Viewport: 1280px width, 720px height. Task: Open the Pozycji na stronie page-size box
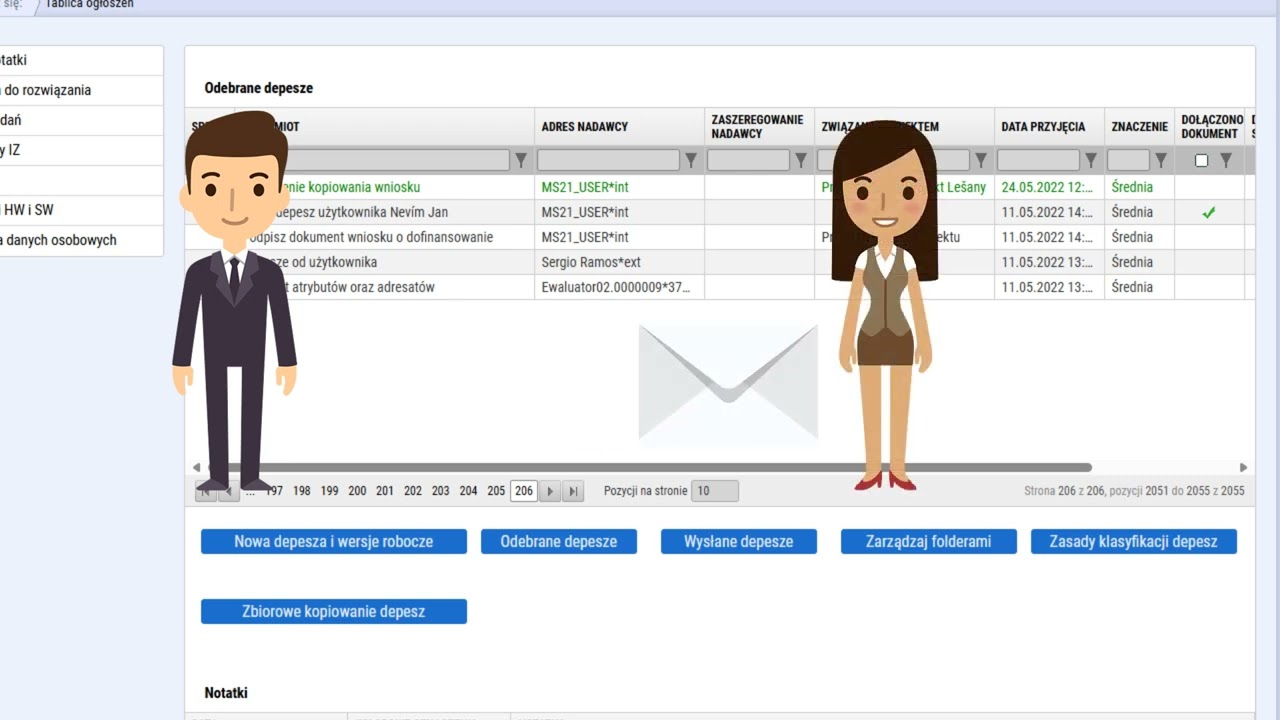(x=715, y=491)
